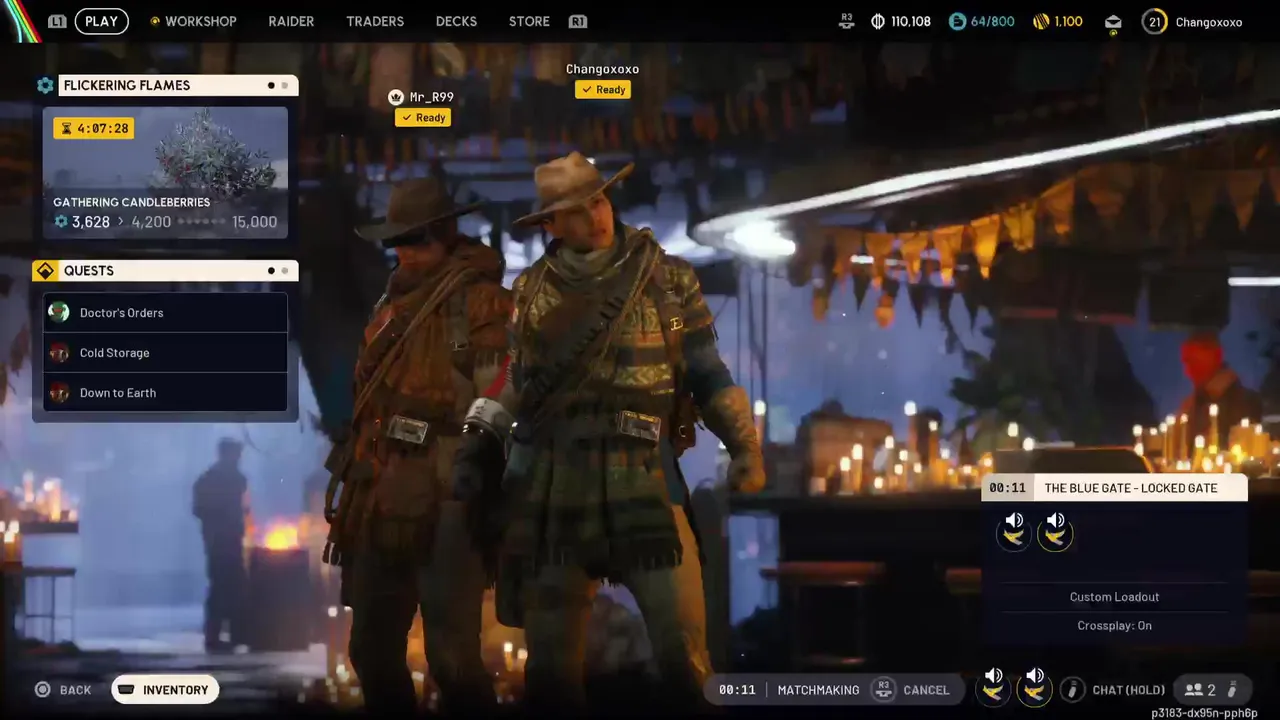Click the CHAT (HOLD) button
1280x720 pixels.
pos(1128,690)
